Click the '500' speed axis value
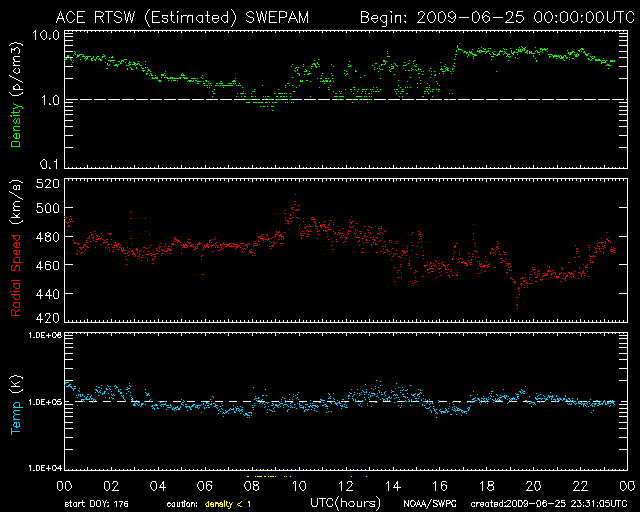 (47, 208)
